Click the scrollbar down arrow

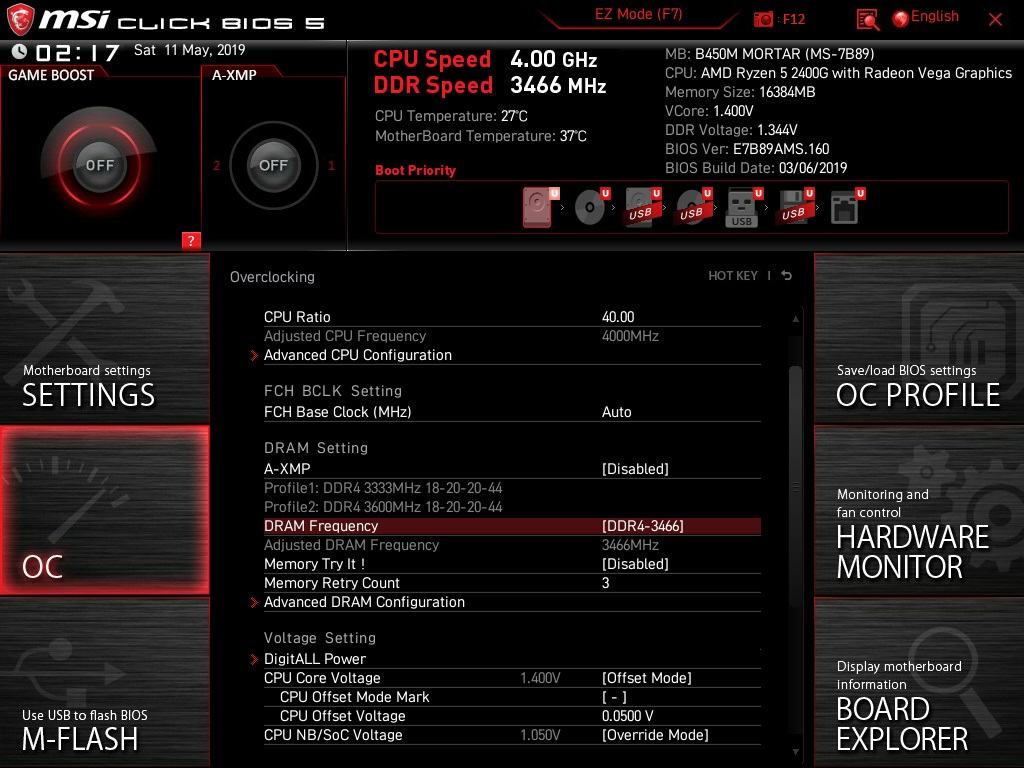click(x=795, y=752)
